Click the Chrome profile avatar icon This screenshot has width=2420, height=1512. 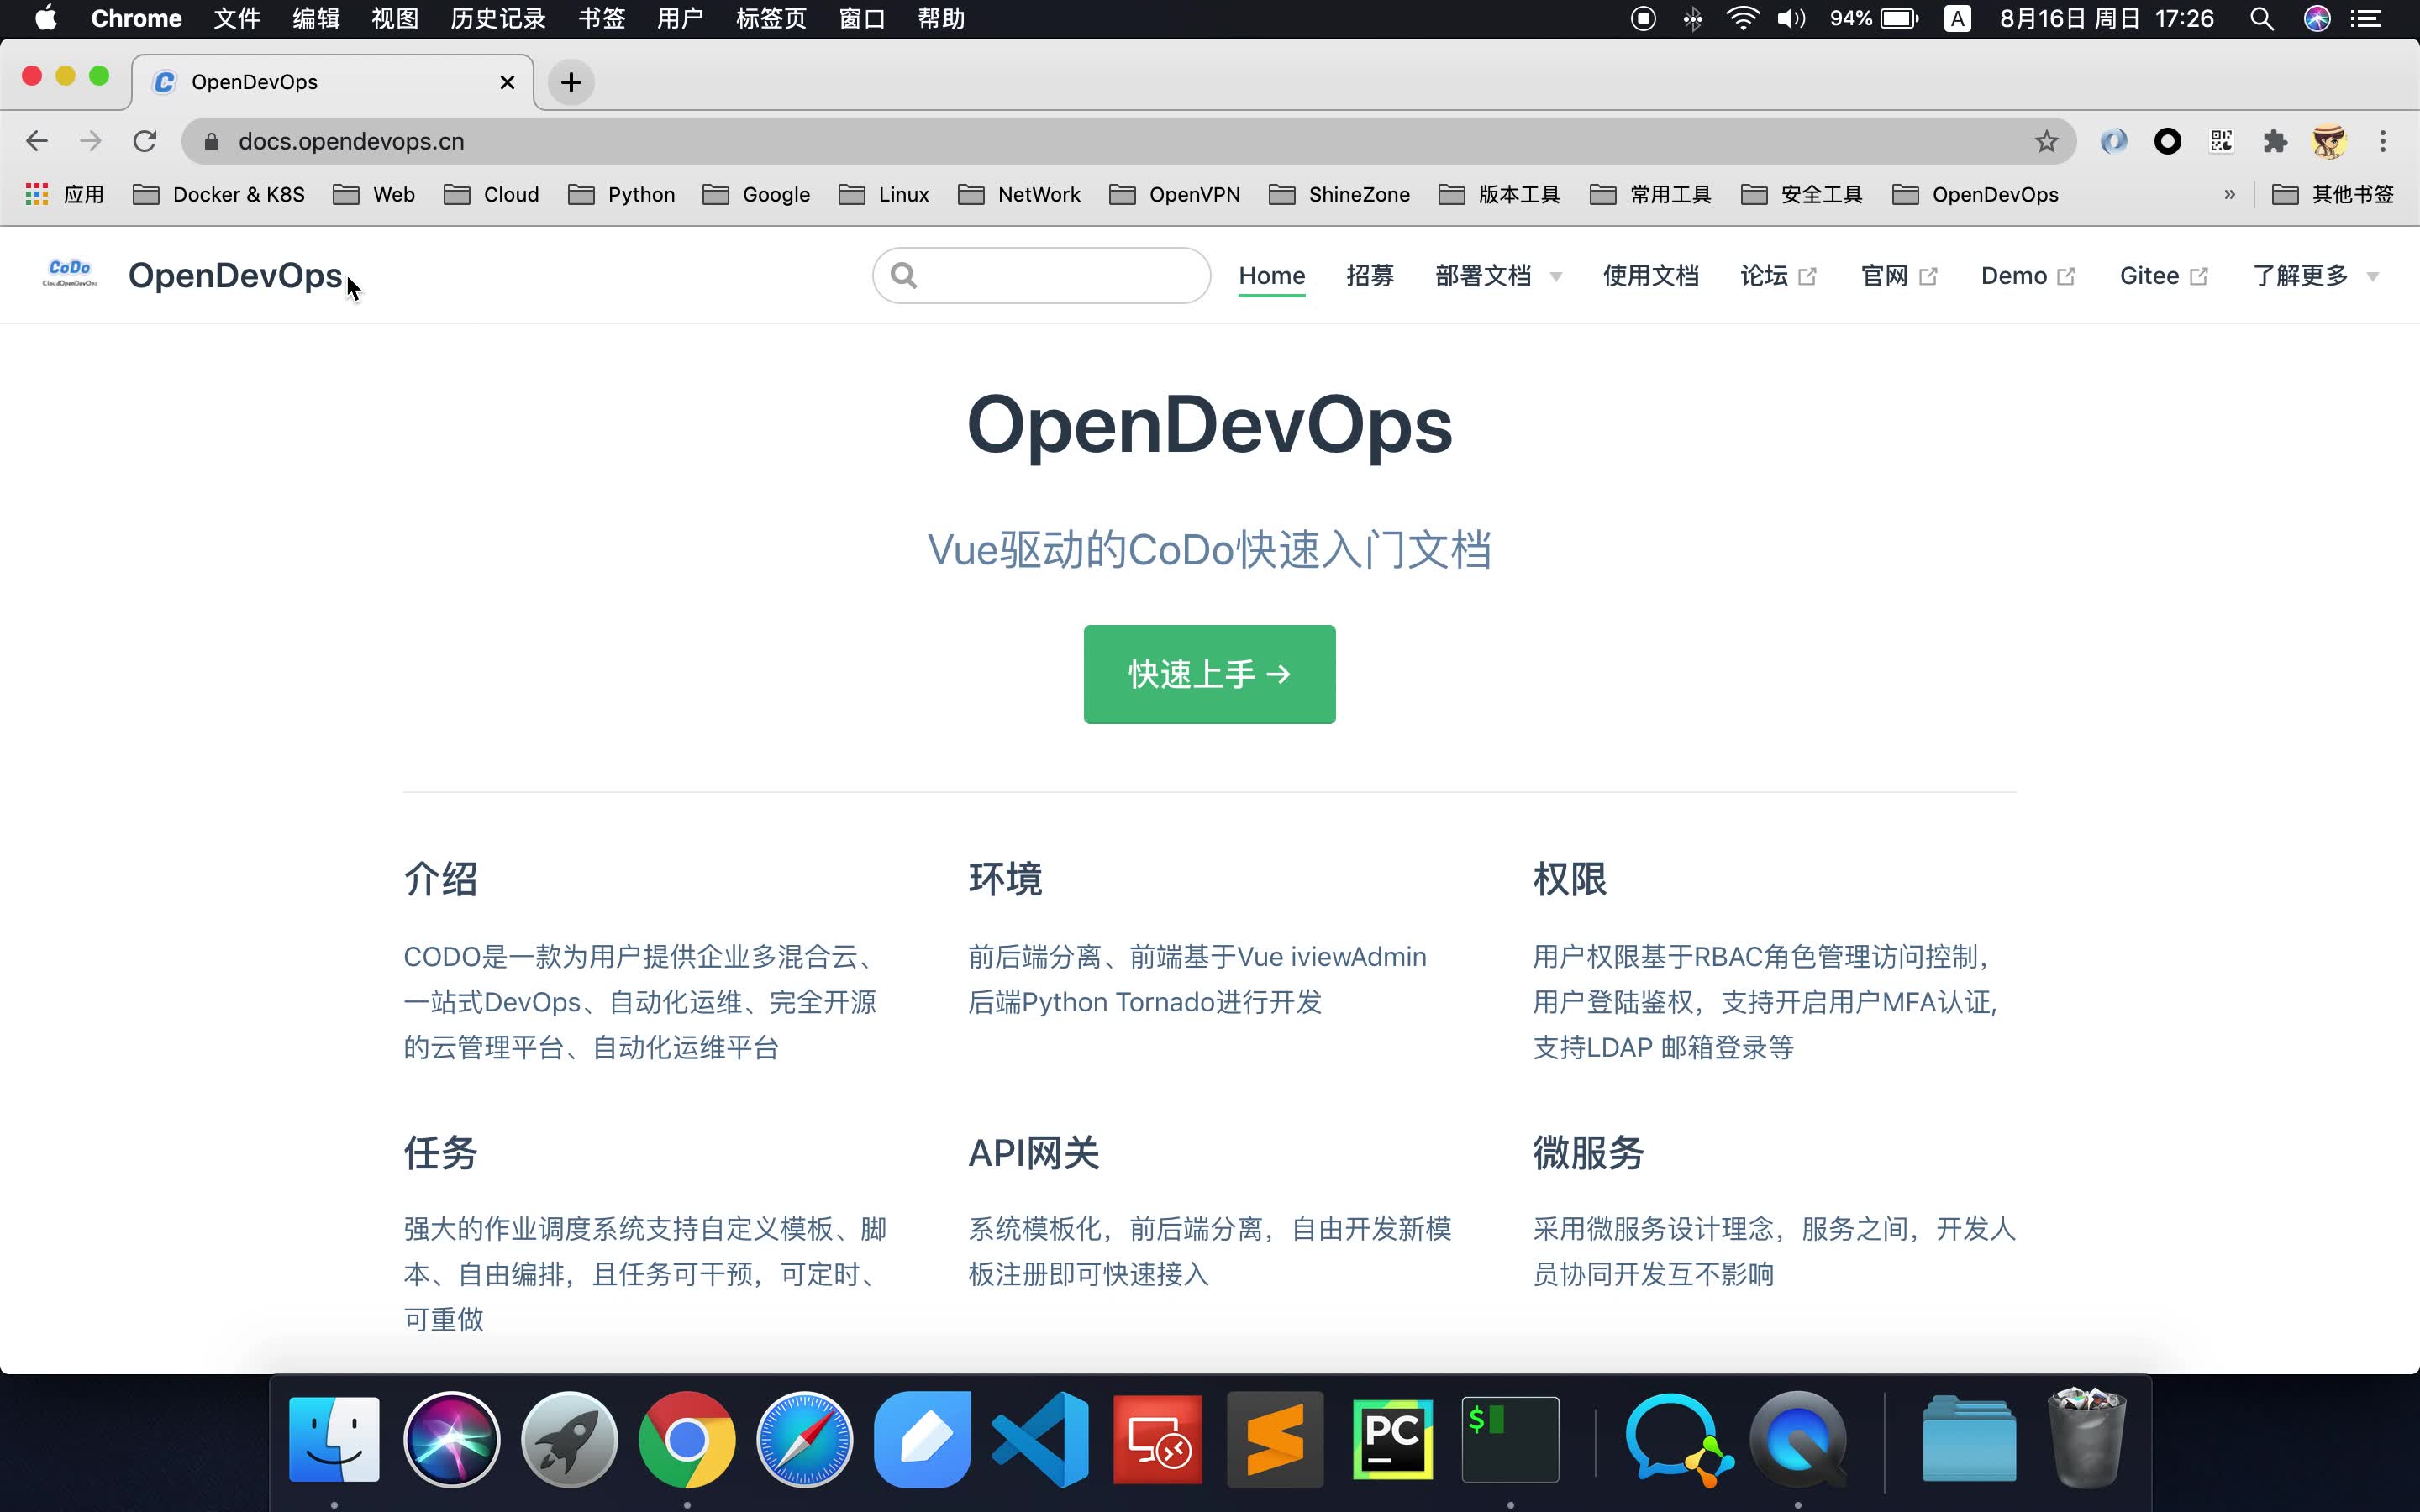tap(2329, 141)
